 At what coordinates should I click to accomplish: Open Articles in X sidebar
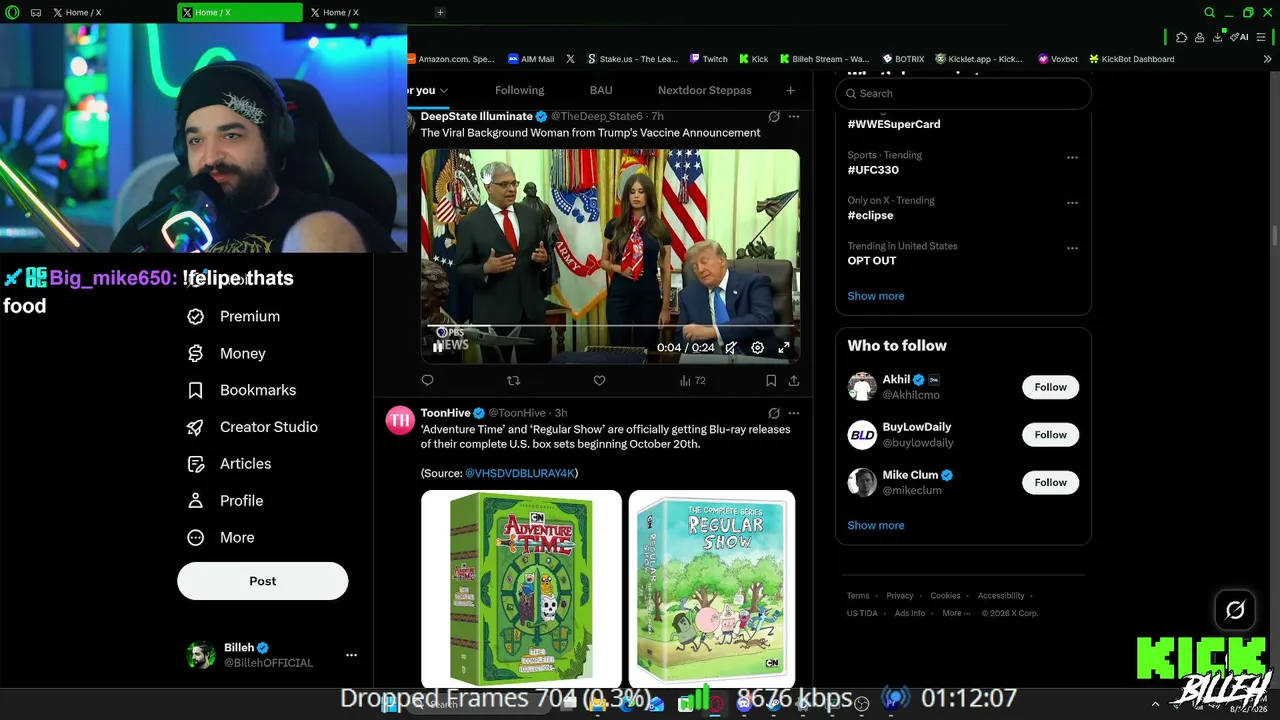click(229, 464)
